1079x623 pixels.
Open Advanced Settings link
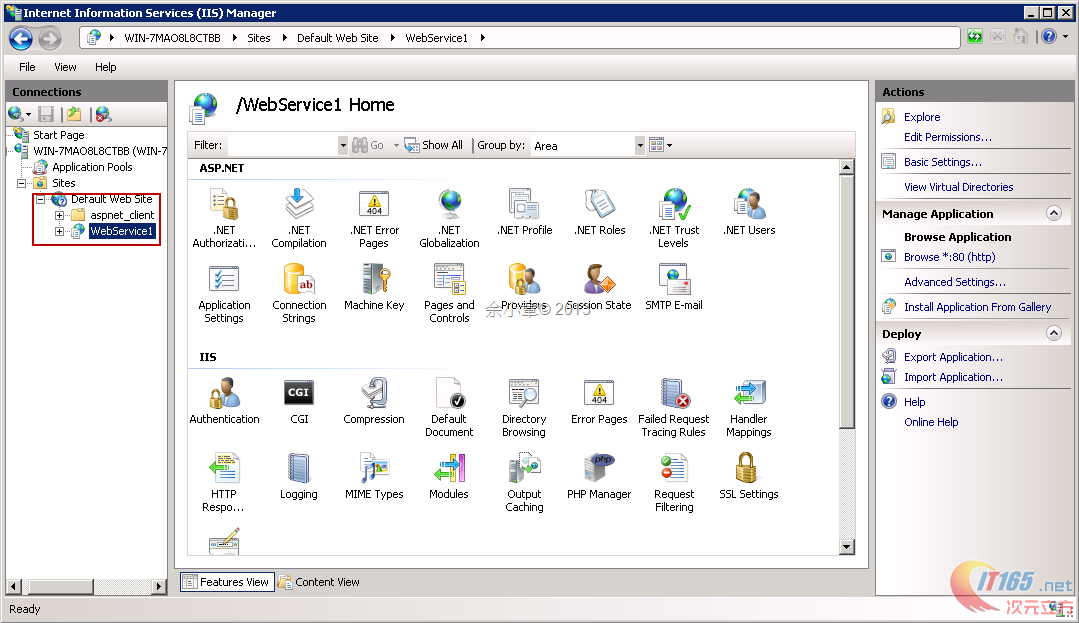tap(954, 282)
